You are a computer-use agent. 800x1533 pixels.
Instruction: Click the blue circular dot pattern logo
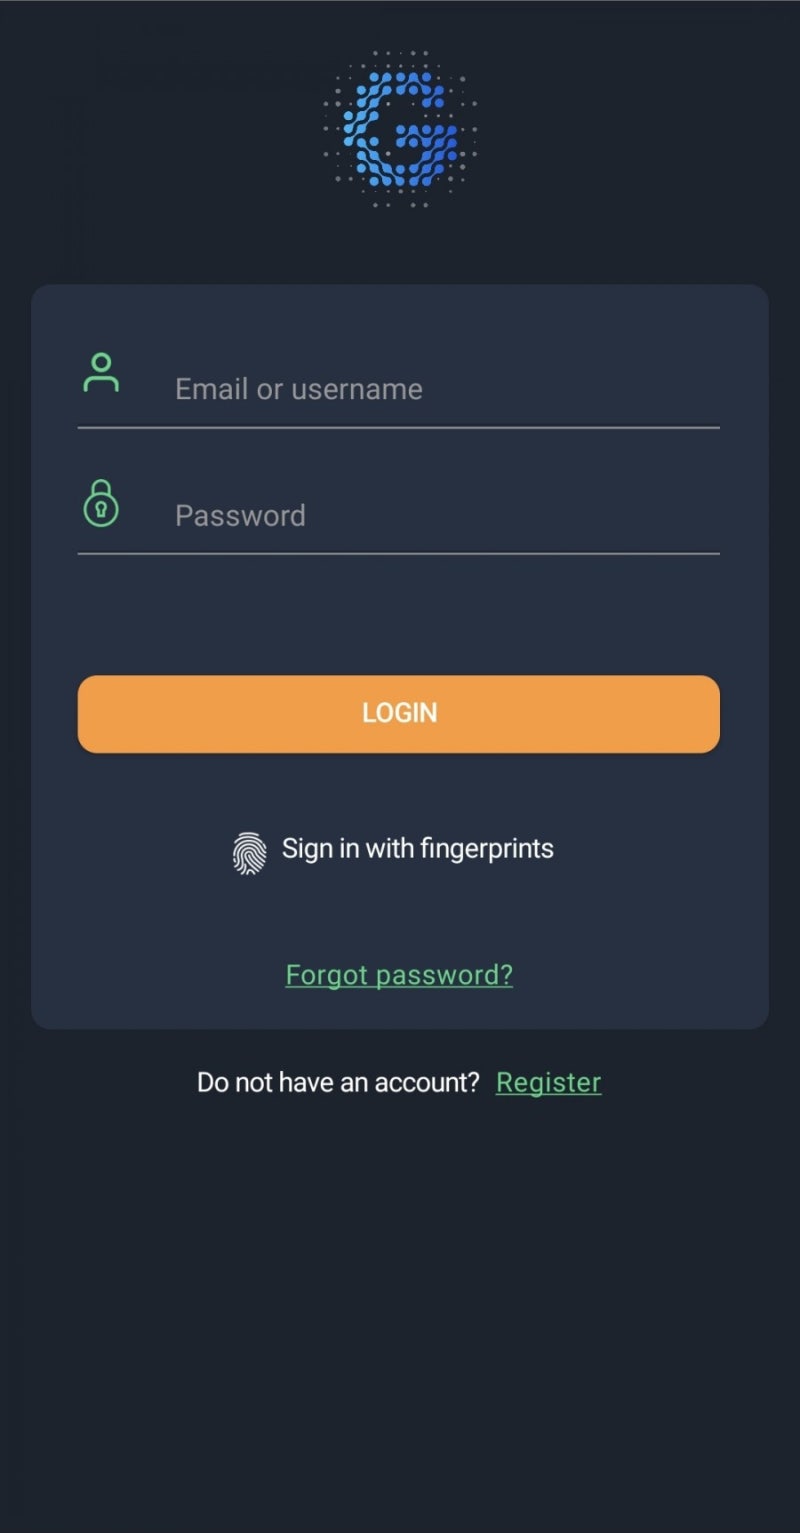click(399, 130)
